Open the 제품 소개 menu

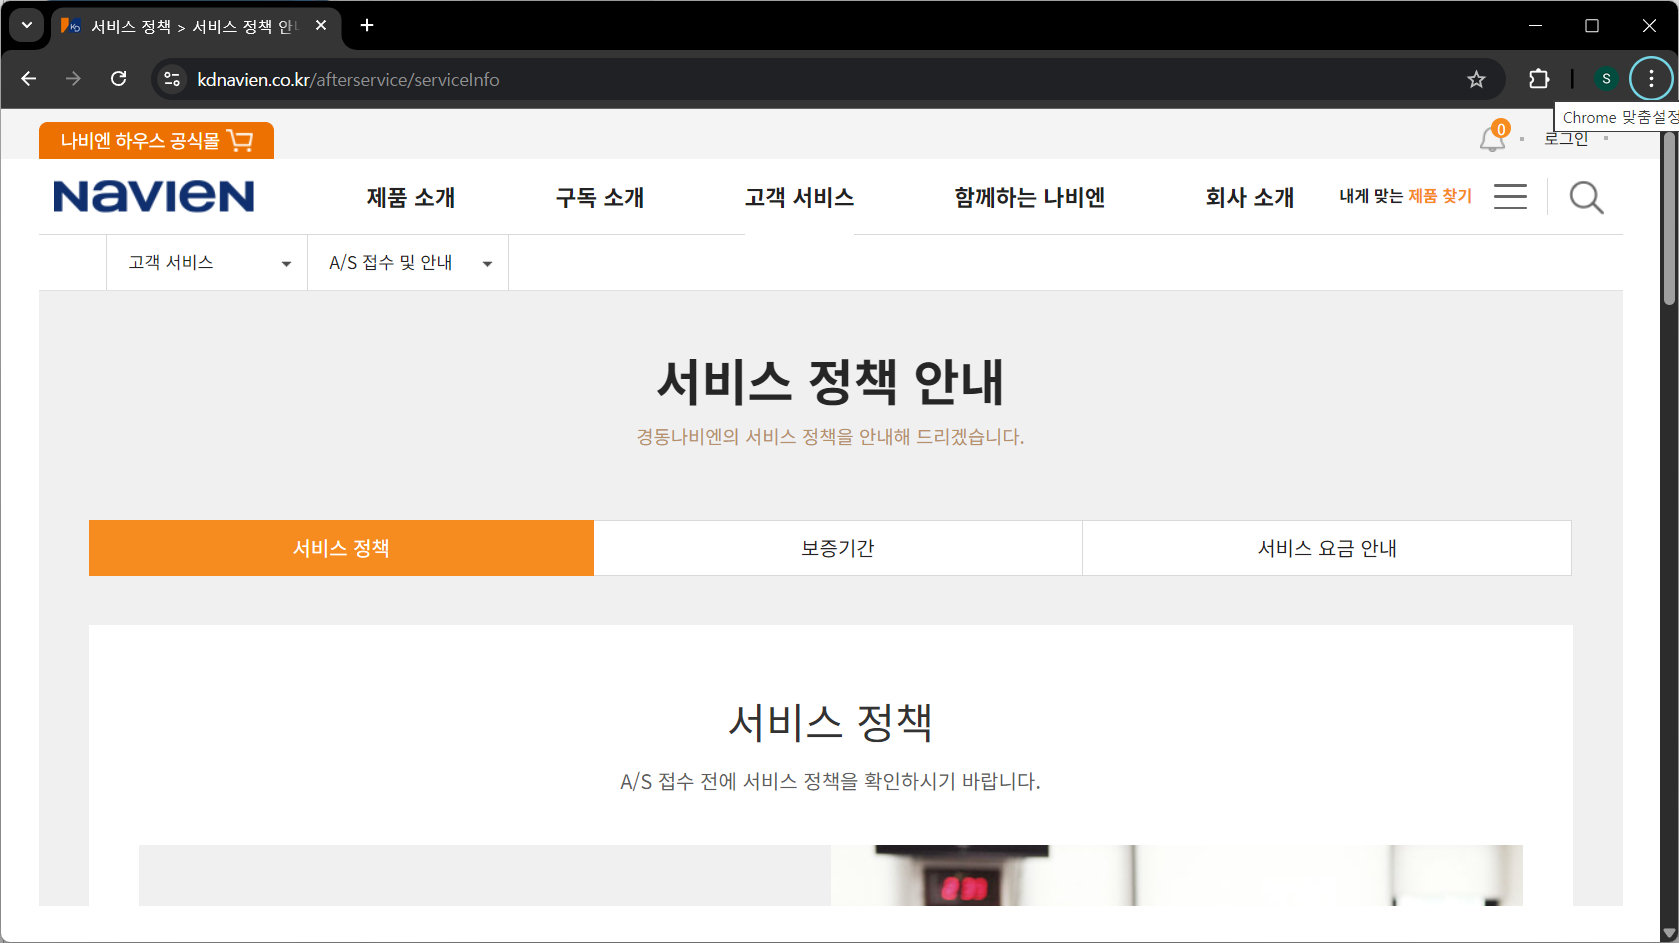(410, 198)
